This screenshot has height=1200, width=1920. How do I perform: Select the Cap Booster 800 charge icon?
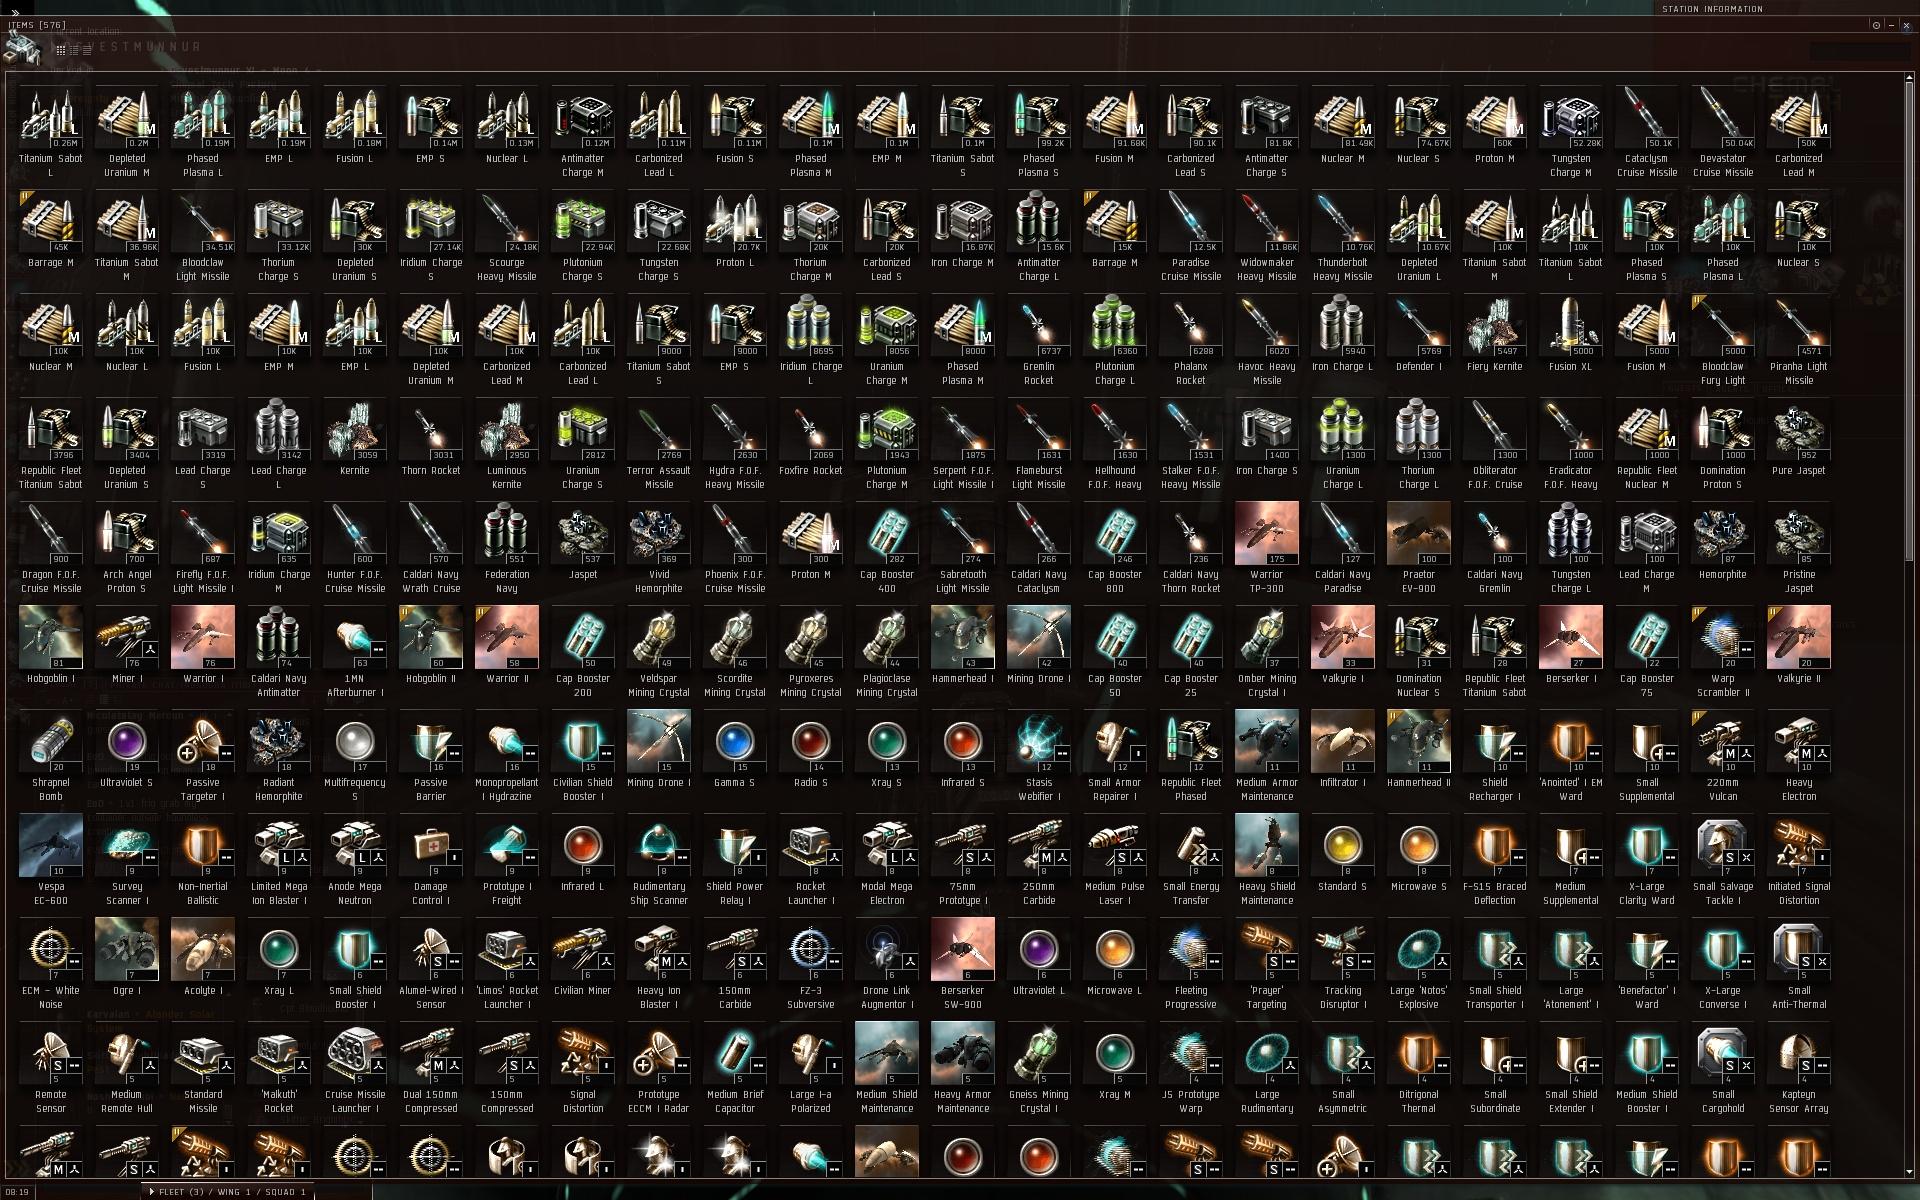[x=1115, y=533]
